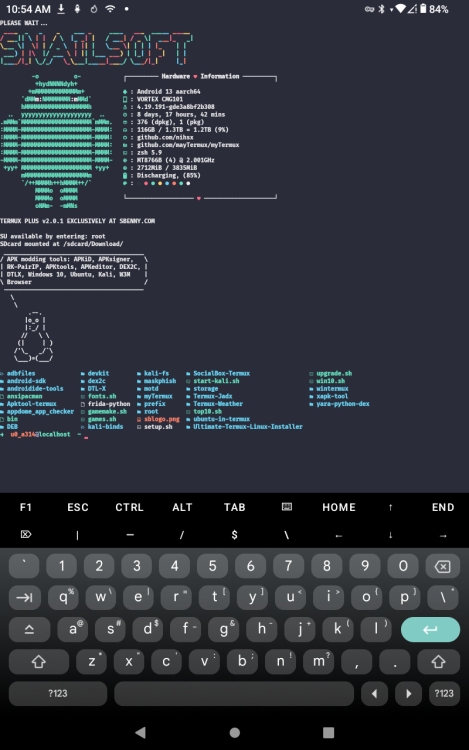Tap the HOME extra key
The height and width of the screenshot is (750, 469).
338,507
